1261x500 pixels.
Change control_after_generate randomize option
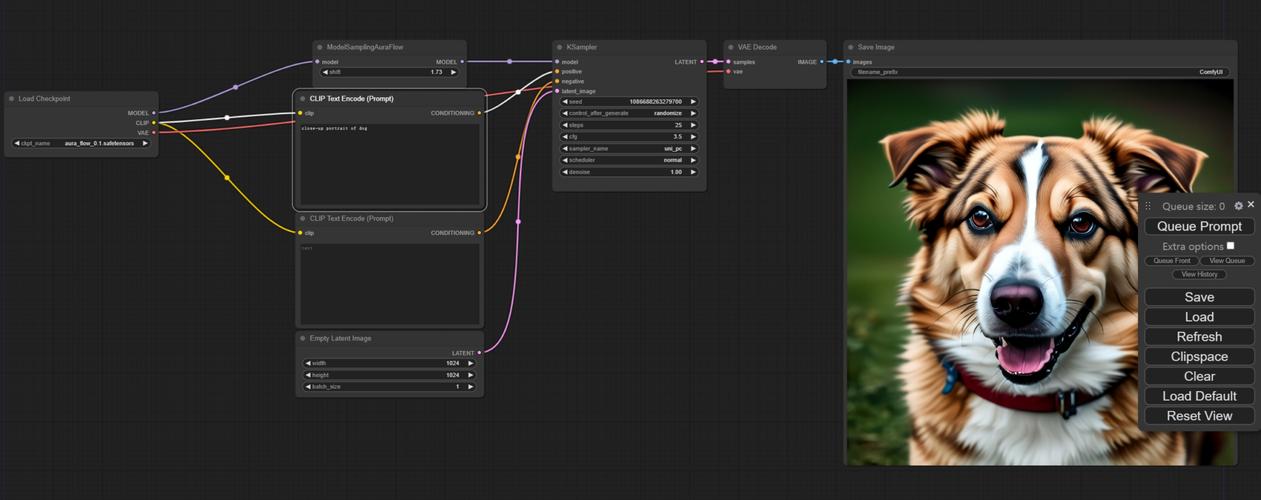click(629, 113)
